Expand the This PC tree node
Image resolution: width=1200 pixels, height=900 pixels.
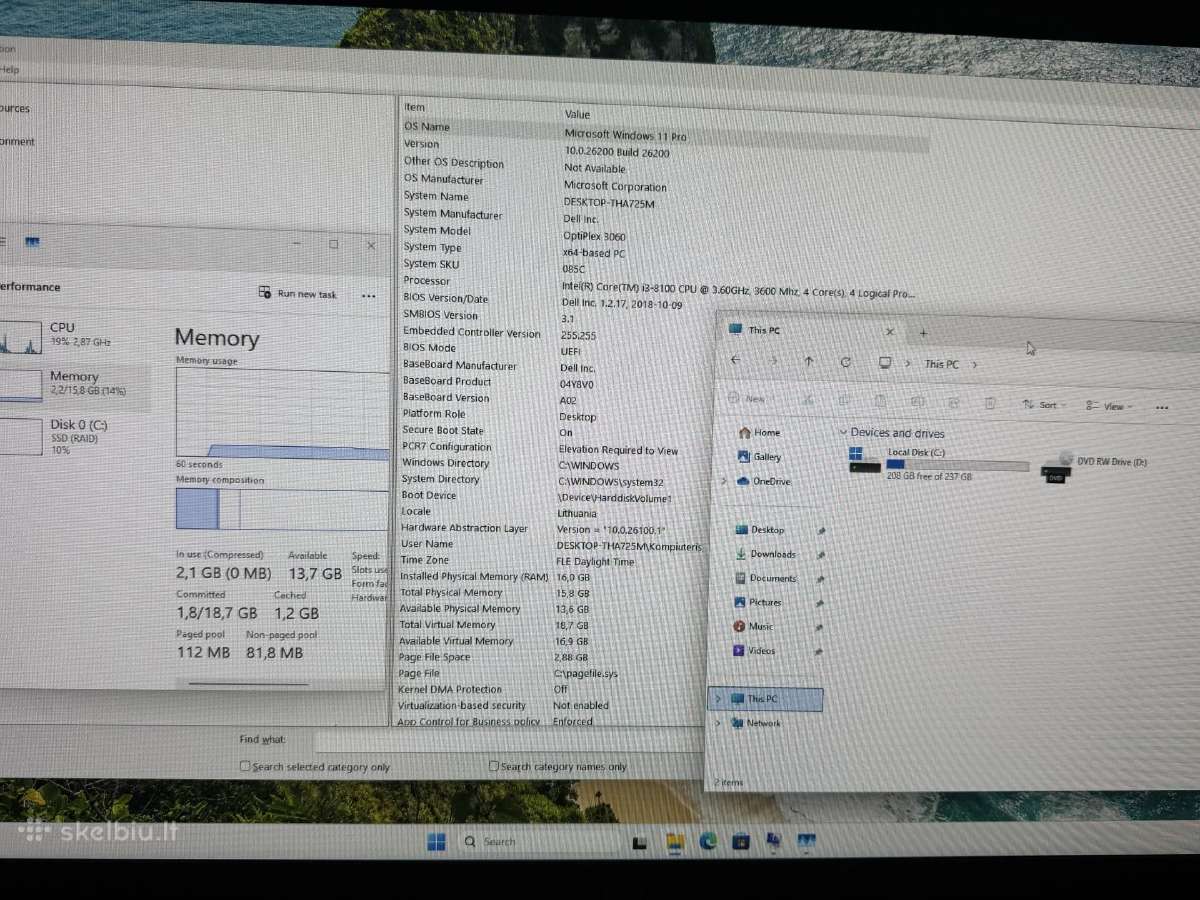click(x=719, y=698)
